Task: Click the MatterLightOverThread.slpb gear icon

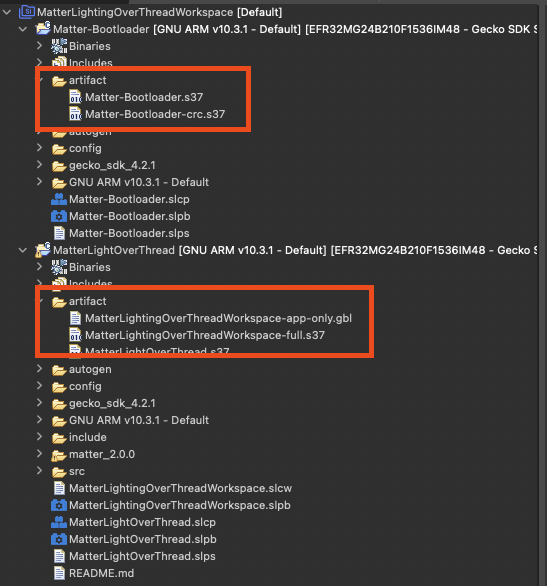Action: pyautogui.click(x=59, y=539)
